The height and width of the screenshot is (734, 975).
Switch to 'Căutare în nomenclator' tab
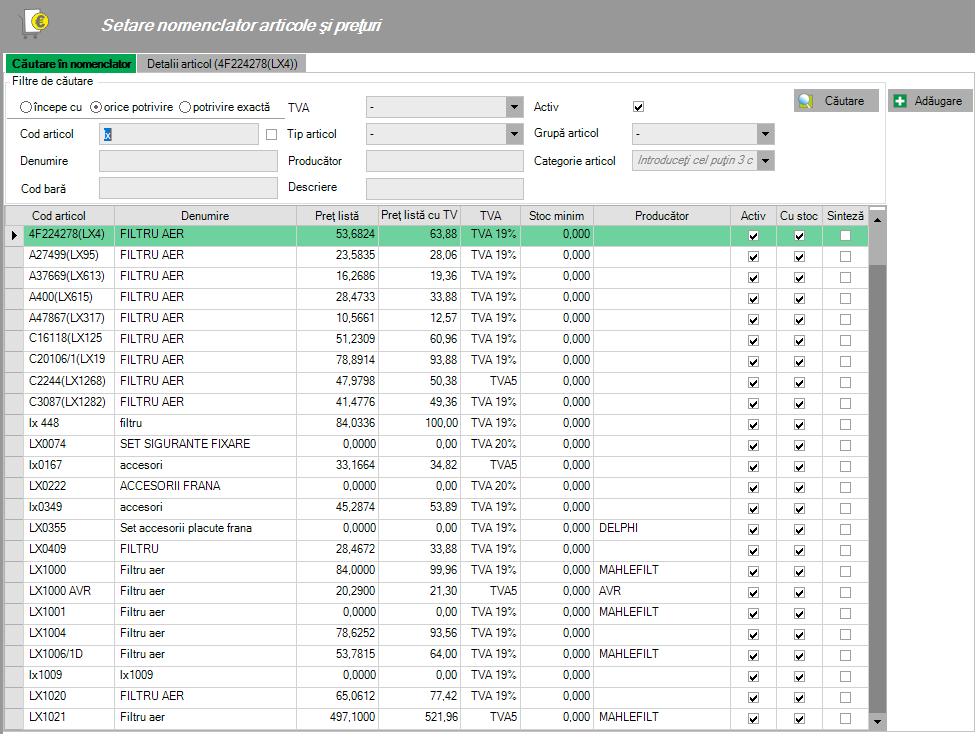point(71,63)
